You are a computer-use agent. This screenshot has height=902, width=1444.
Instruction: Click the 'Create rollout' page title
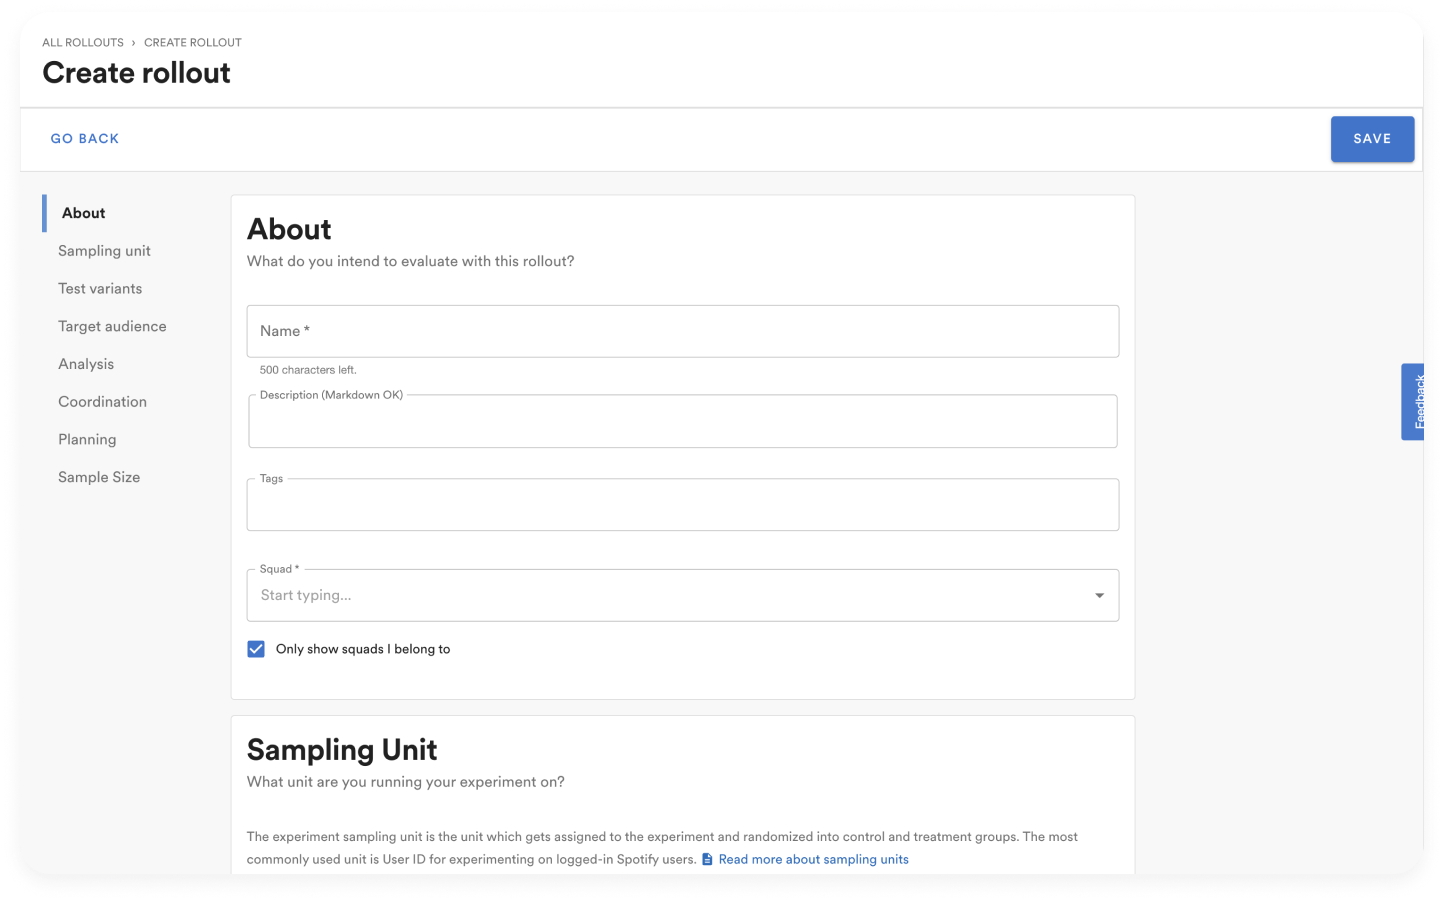[136, 73]
